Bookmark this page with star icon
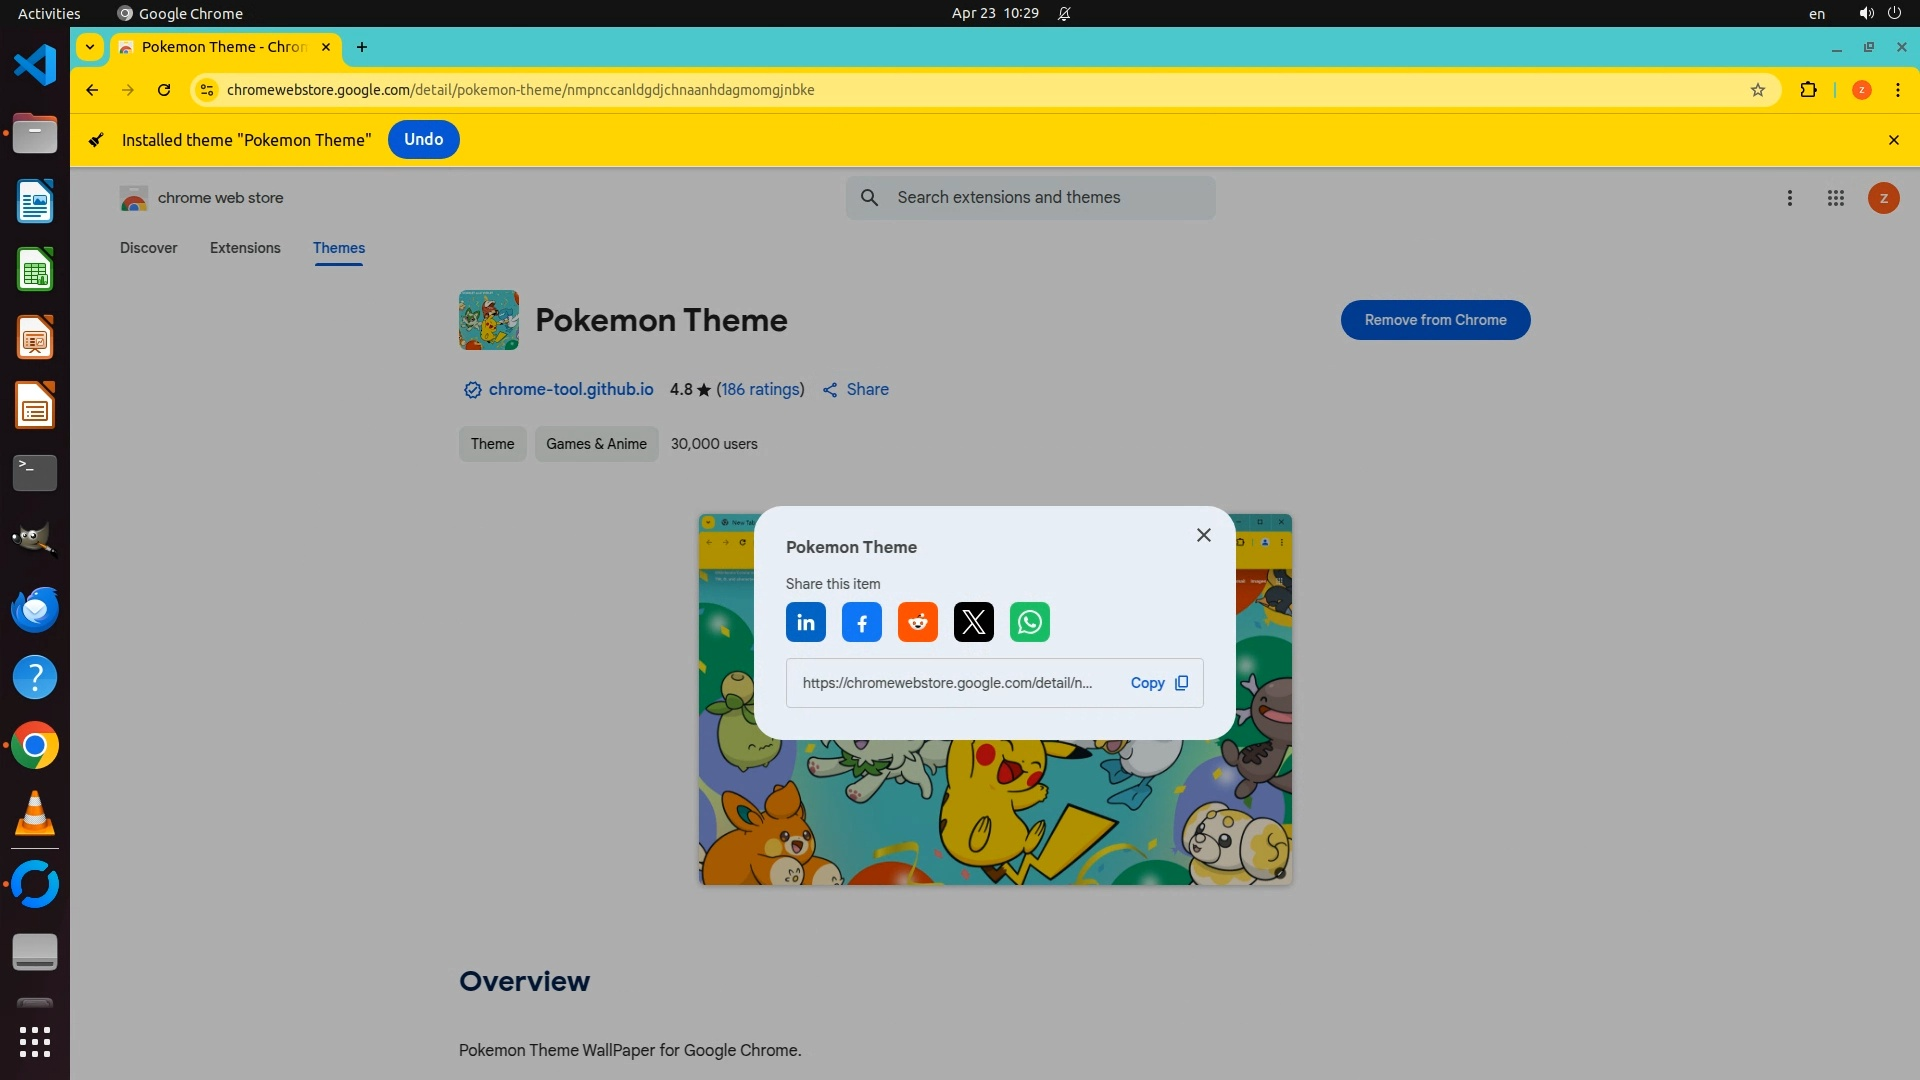 click(1757, 90)
